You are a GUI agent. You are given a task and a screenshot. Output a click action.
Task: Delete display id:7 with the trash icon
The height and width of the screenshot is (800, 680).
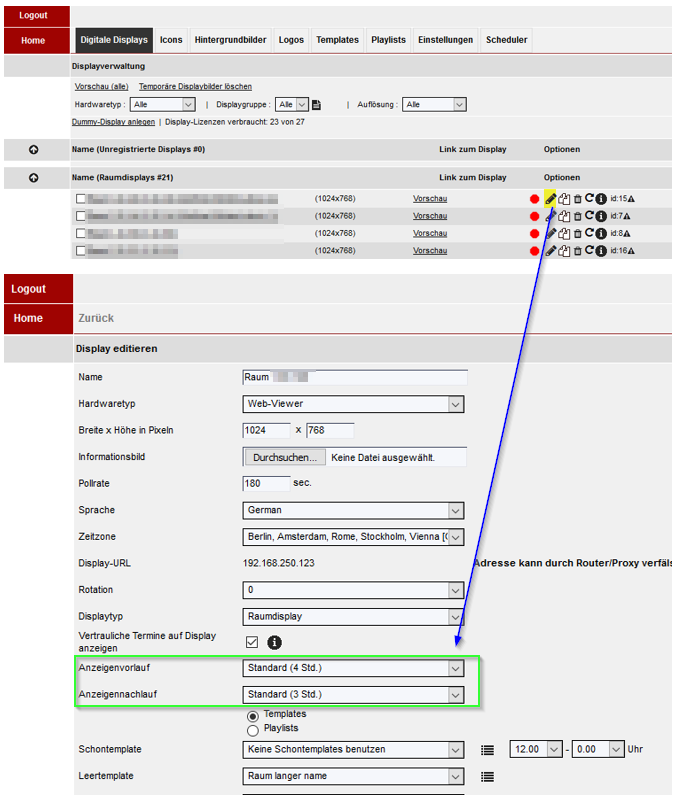coord(577,217)
